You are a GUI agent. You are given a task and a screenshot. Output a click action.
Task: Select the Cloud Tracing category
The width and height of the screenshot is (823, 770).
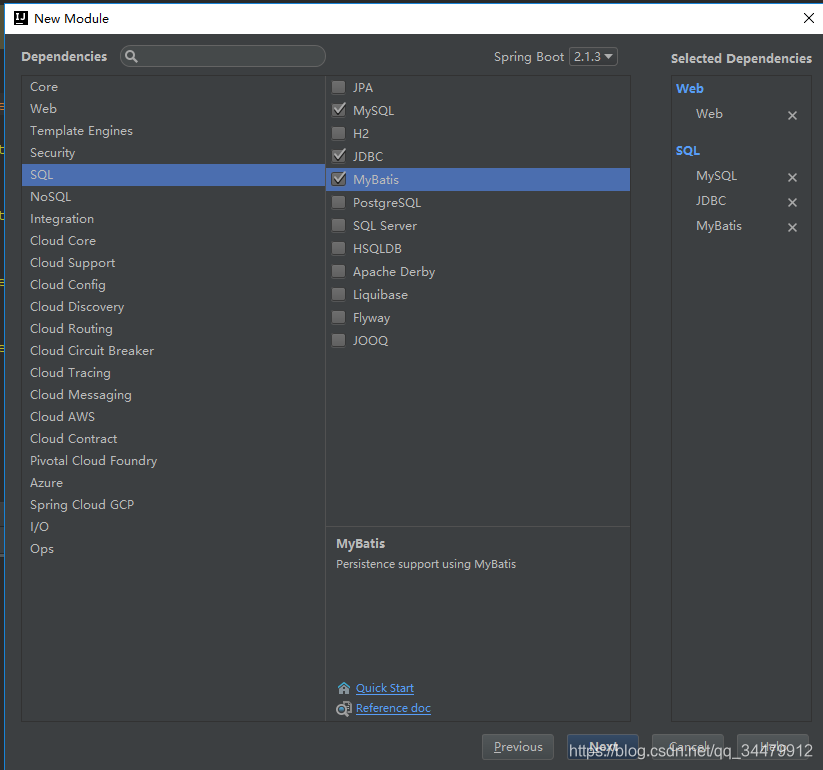[x=173, y=373]
